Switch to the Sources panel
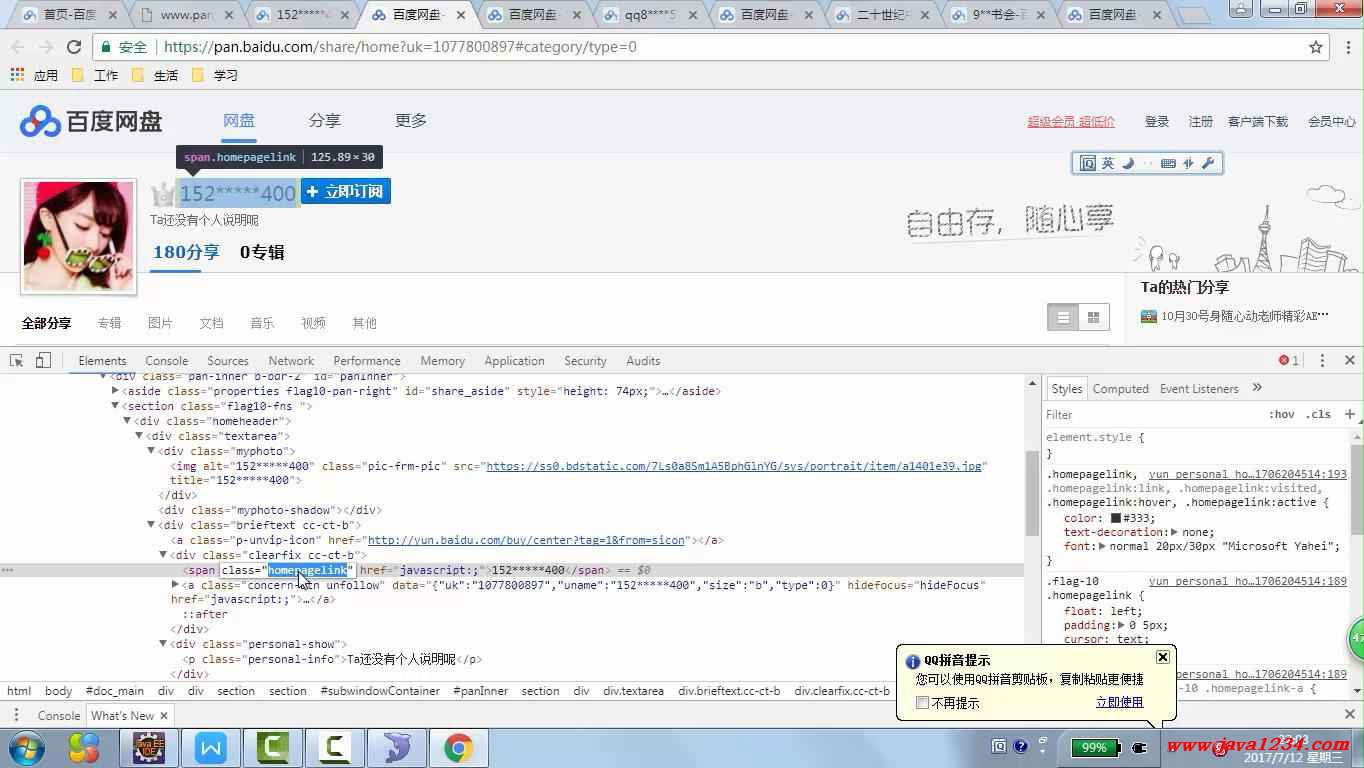The width and height of the screenshot is (1364, 768). (228, 361)
